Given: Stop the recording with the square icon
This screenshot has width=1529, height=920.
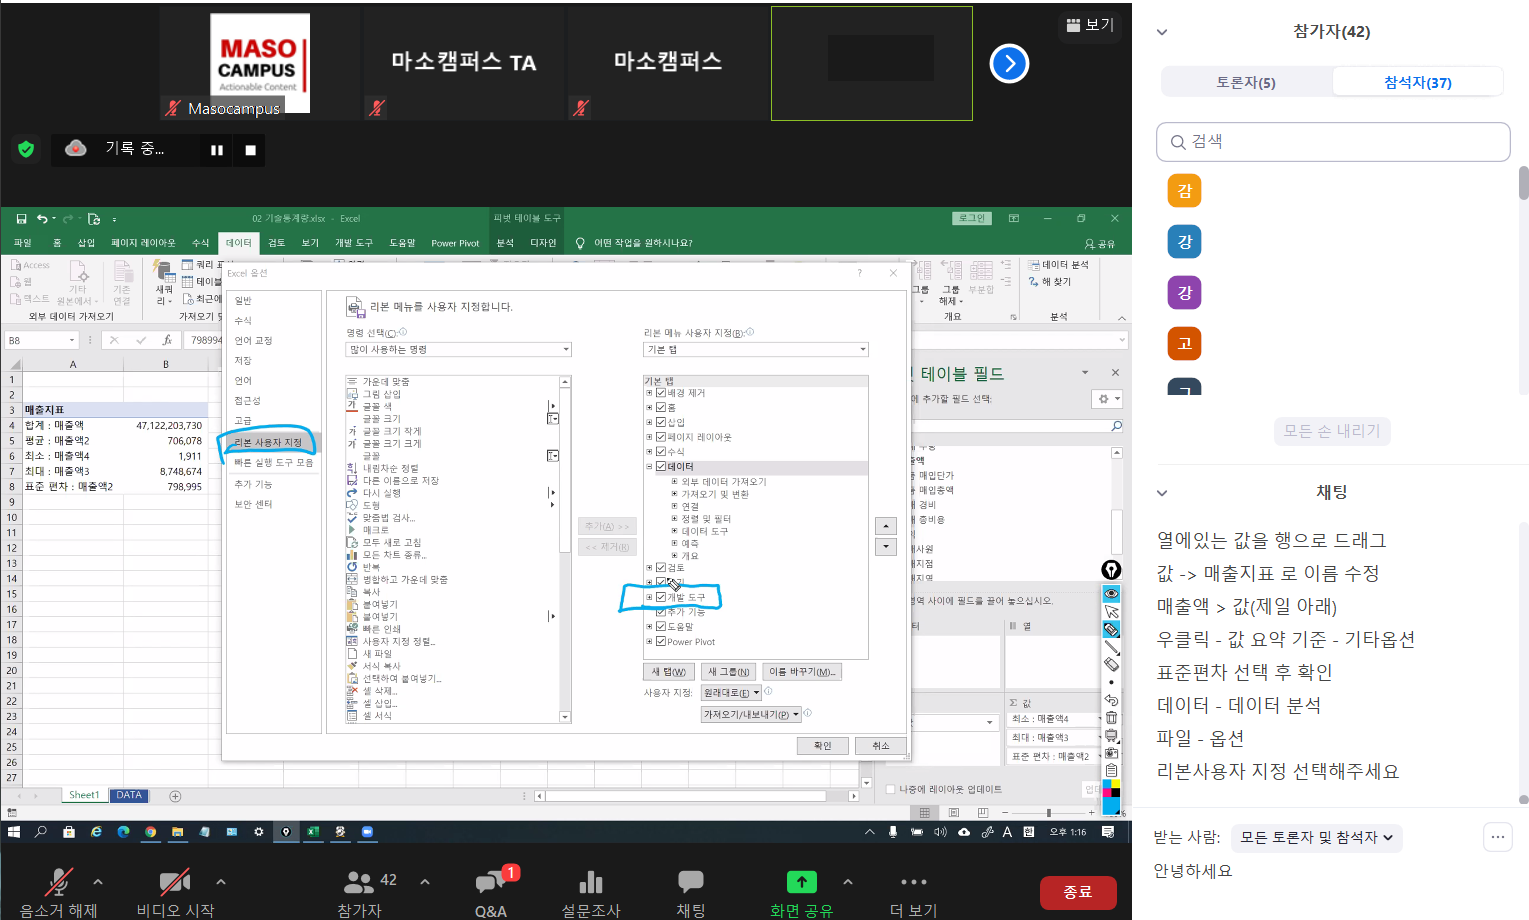Looking at the screenshot, I should click(x=250, y=150).
